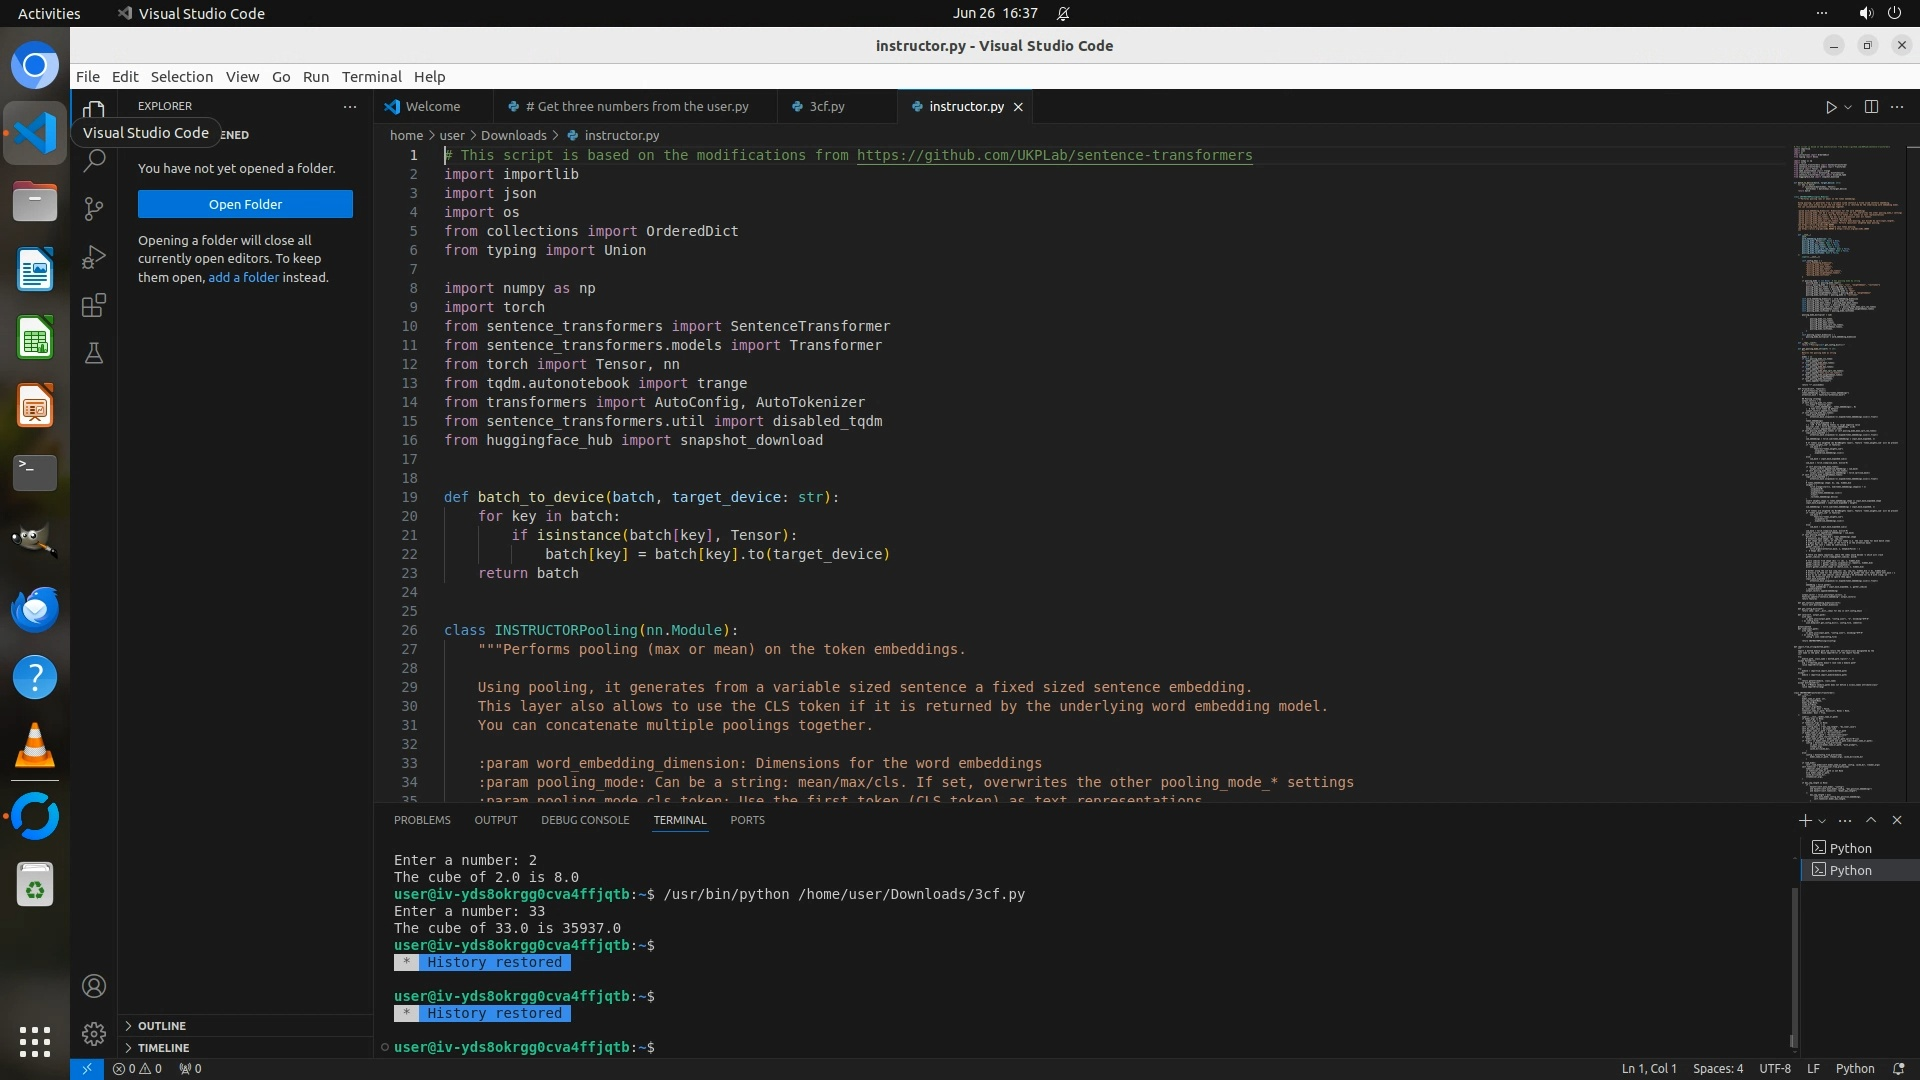
Task: Open the Extensions view
Action: (x=94, y=305)
